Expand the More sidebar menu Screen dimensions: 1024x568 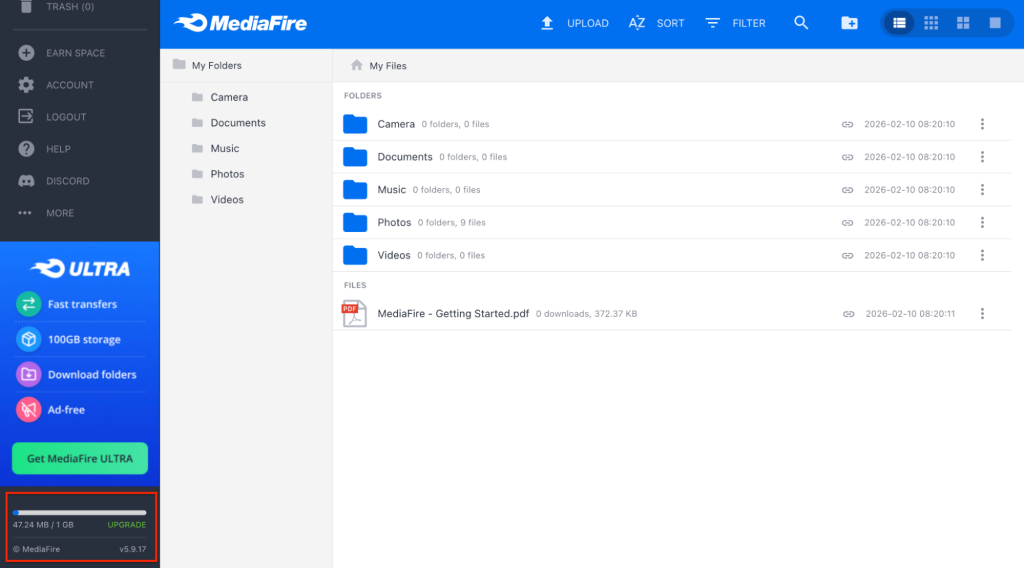click(x=59, y=213)
